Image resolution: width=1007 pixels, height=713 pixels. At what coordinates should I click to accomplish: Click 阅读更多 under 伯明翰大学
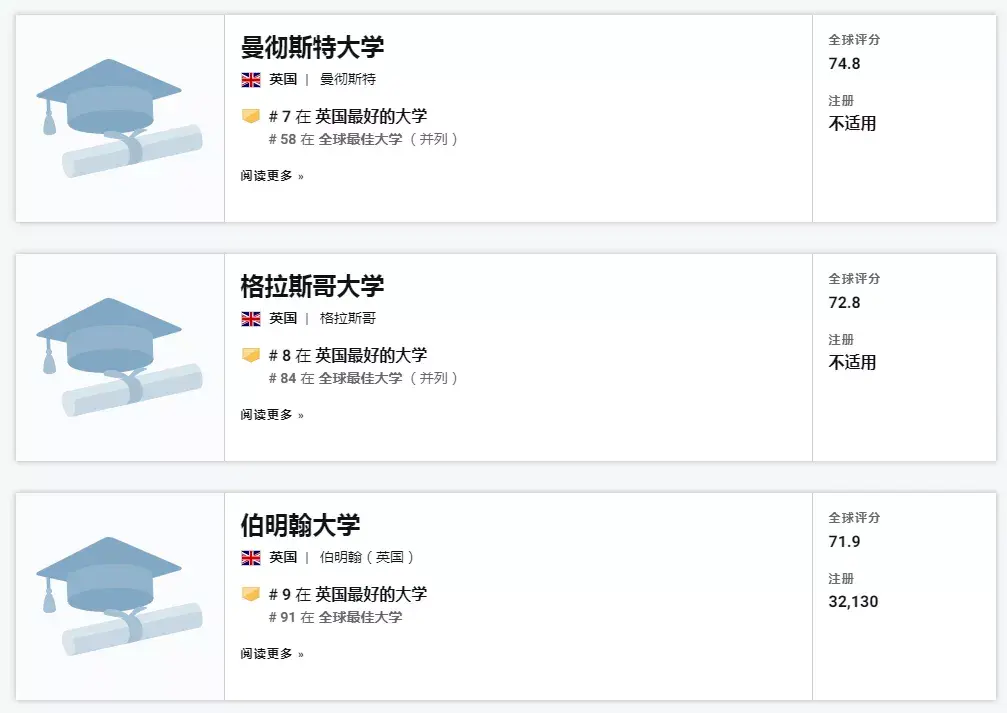pos(272,654)
